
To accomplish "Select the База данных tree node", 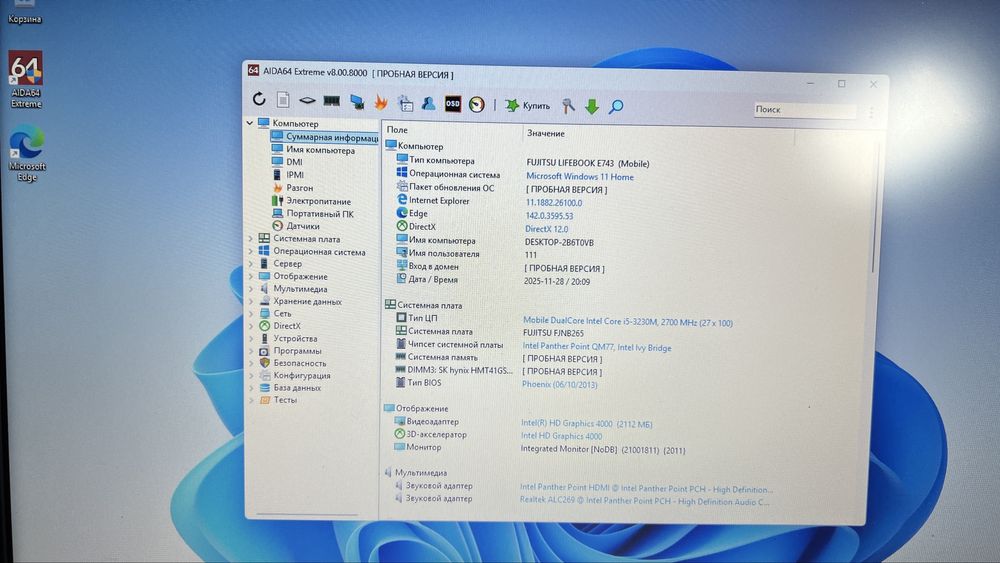I will pyautogui.click(x=290, y=388).
